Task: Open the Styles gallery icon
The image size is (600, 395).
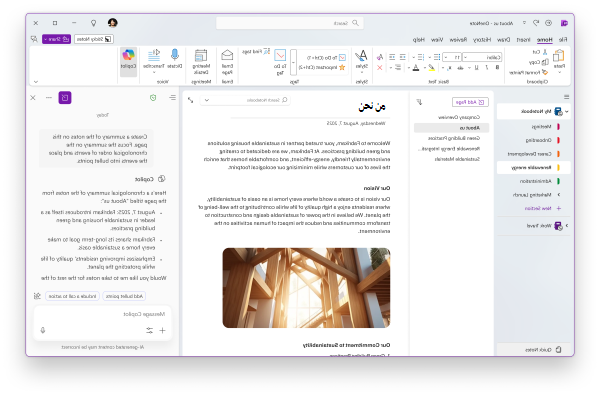Action: click(361, 56)
